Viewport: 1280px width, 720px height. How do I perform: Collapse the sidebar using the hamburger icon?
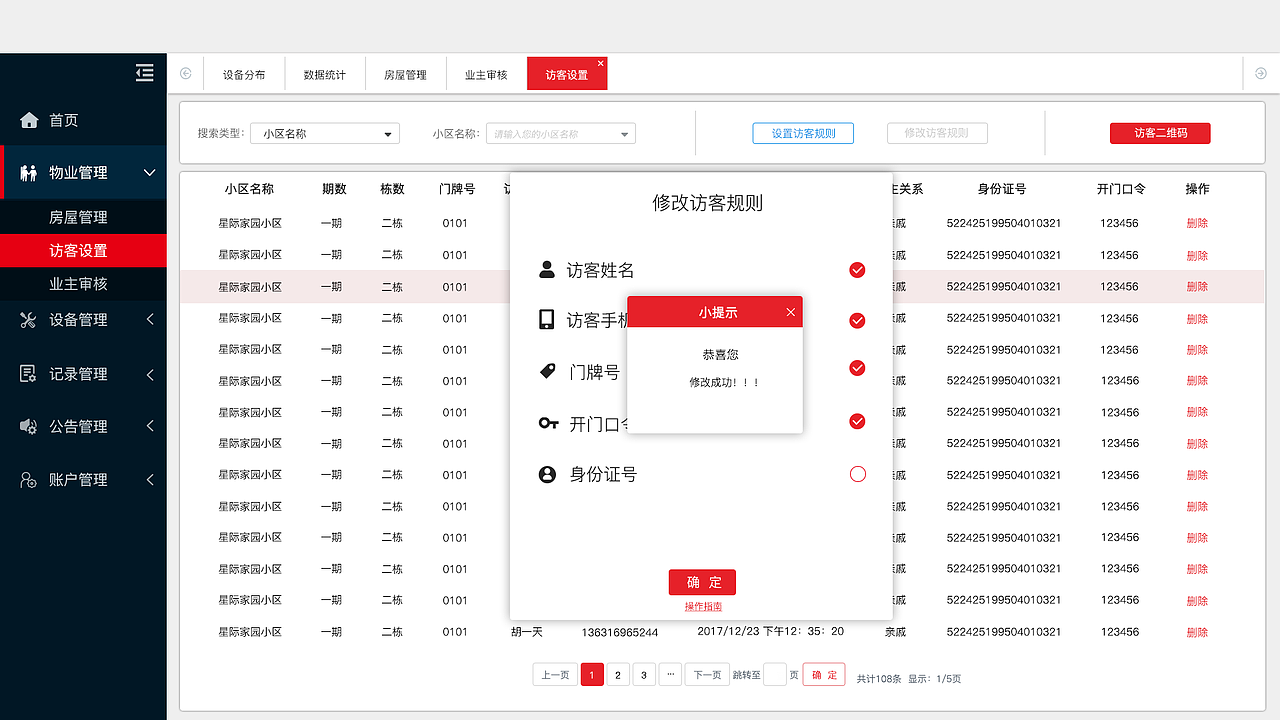pyautogui.click(x=144, y=72)
